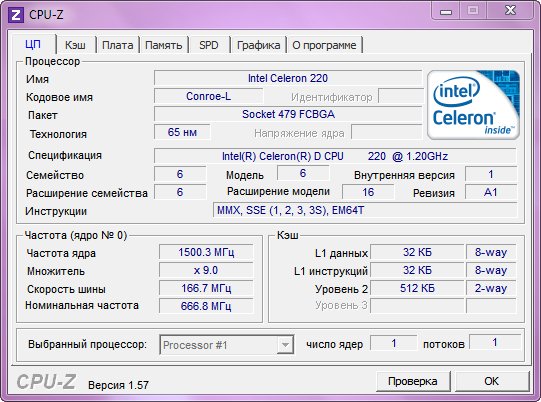Click the empty Идентификатор field
The width and height of the screenshot is (541, 402).
(x=401, y=96)
